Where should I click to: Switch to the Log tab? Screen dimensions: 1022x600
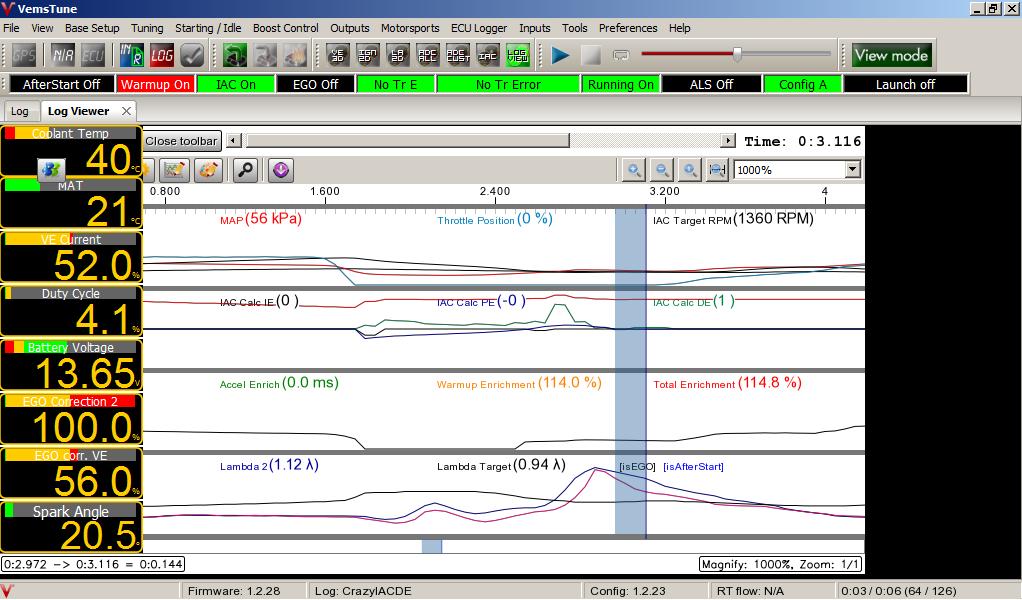click(x=20, y=111)
